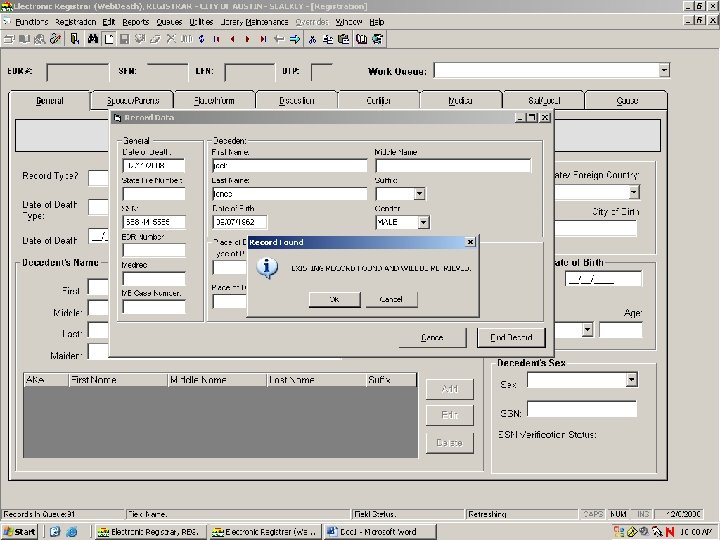Click the Age input field
The image size is (720, 540).
pos(621,330)
